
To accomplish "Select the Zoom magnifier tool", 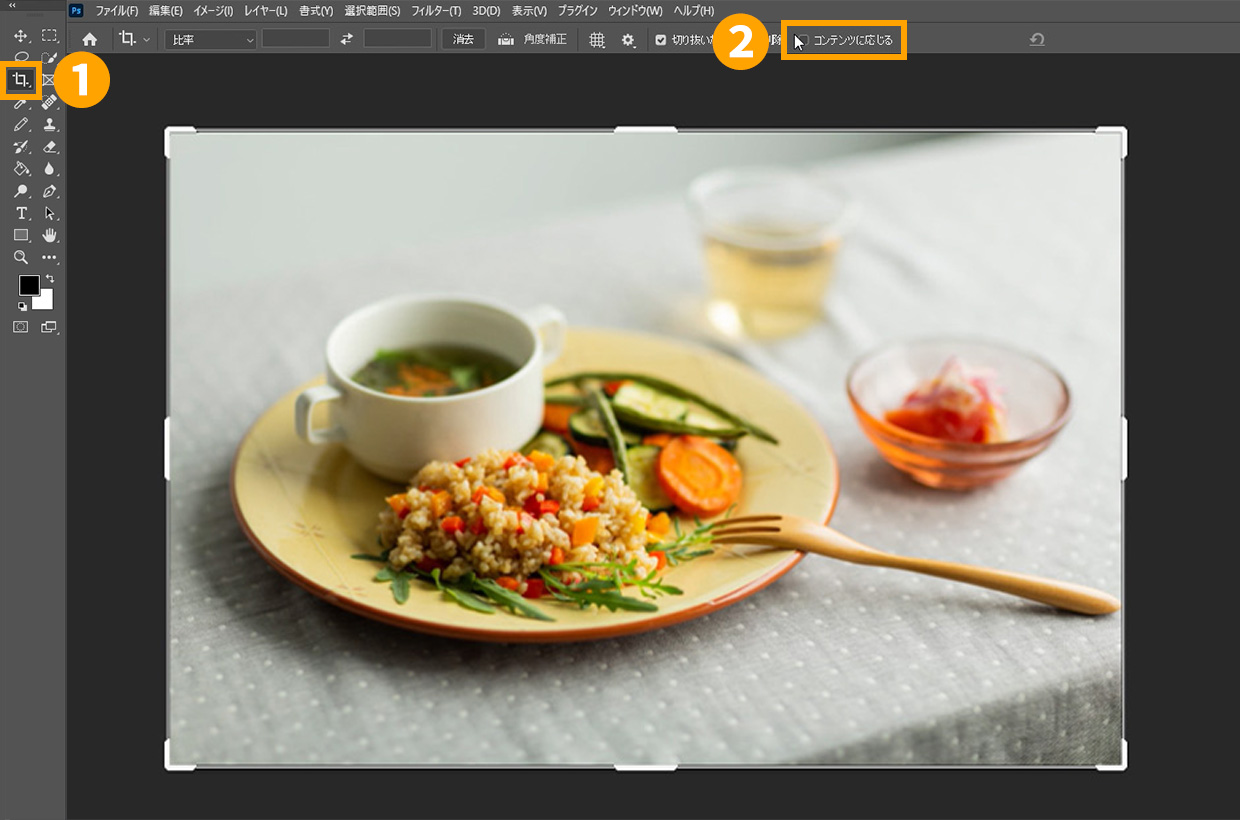I will click(x=20, y=257).
